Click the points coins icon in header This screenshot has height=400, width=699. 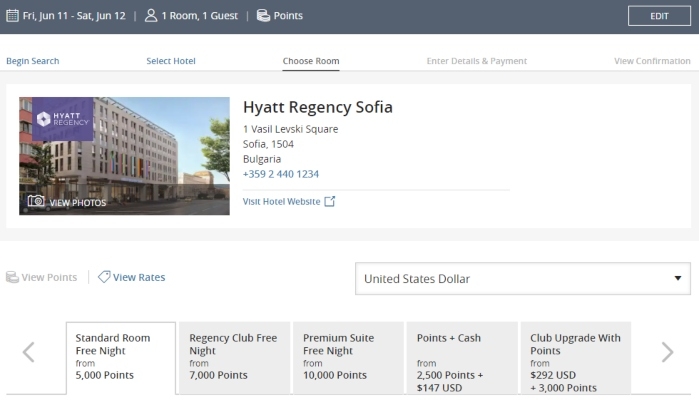point(263,16)
